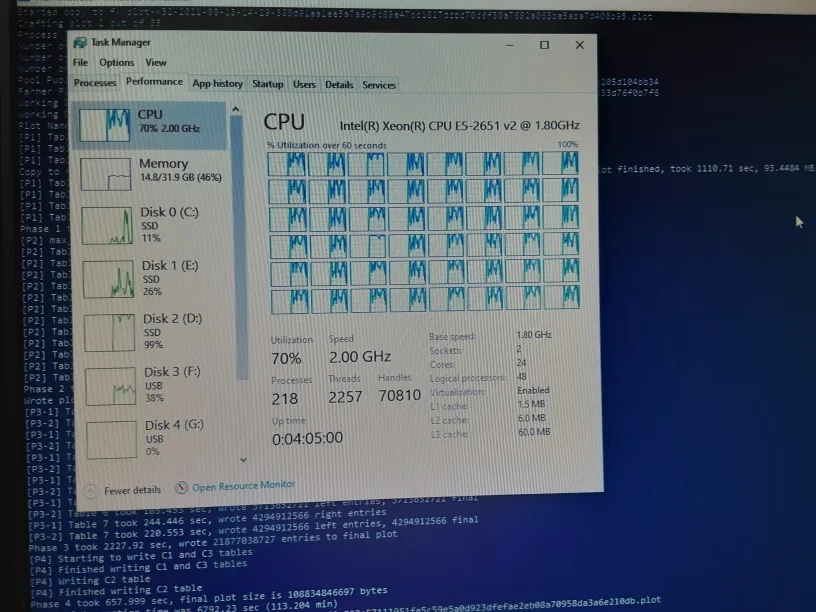Click the Disk 3 mini graph thumbnail
Viewport: 816px width, 612px height.
click(x=111, y=387)
